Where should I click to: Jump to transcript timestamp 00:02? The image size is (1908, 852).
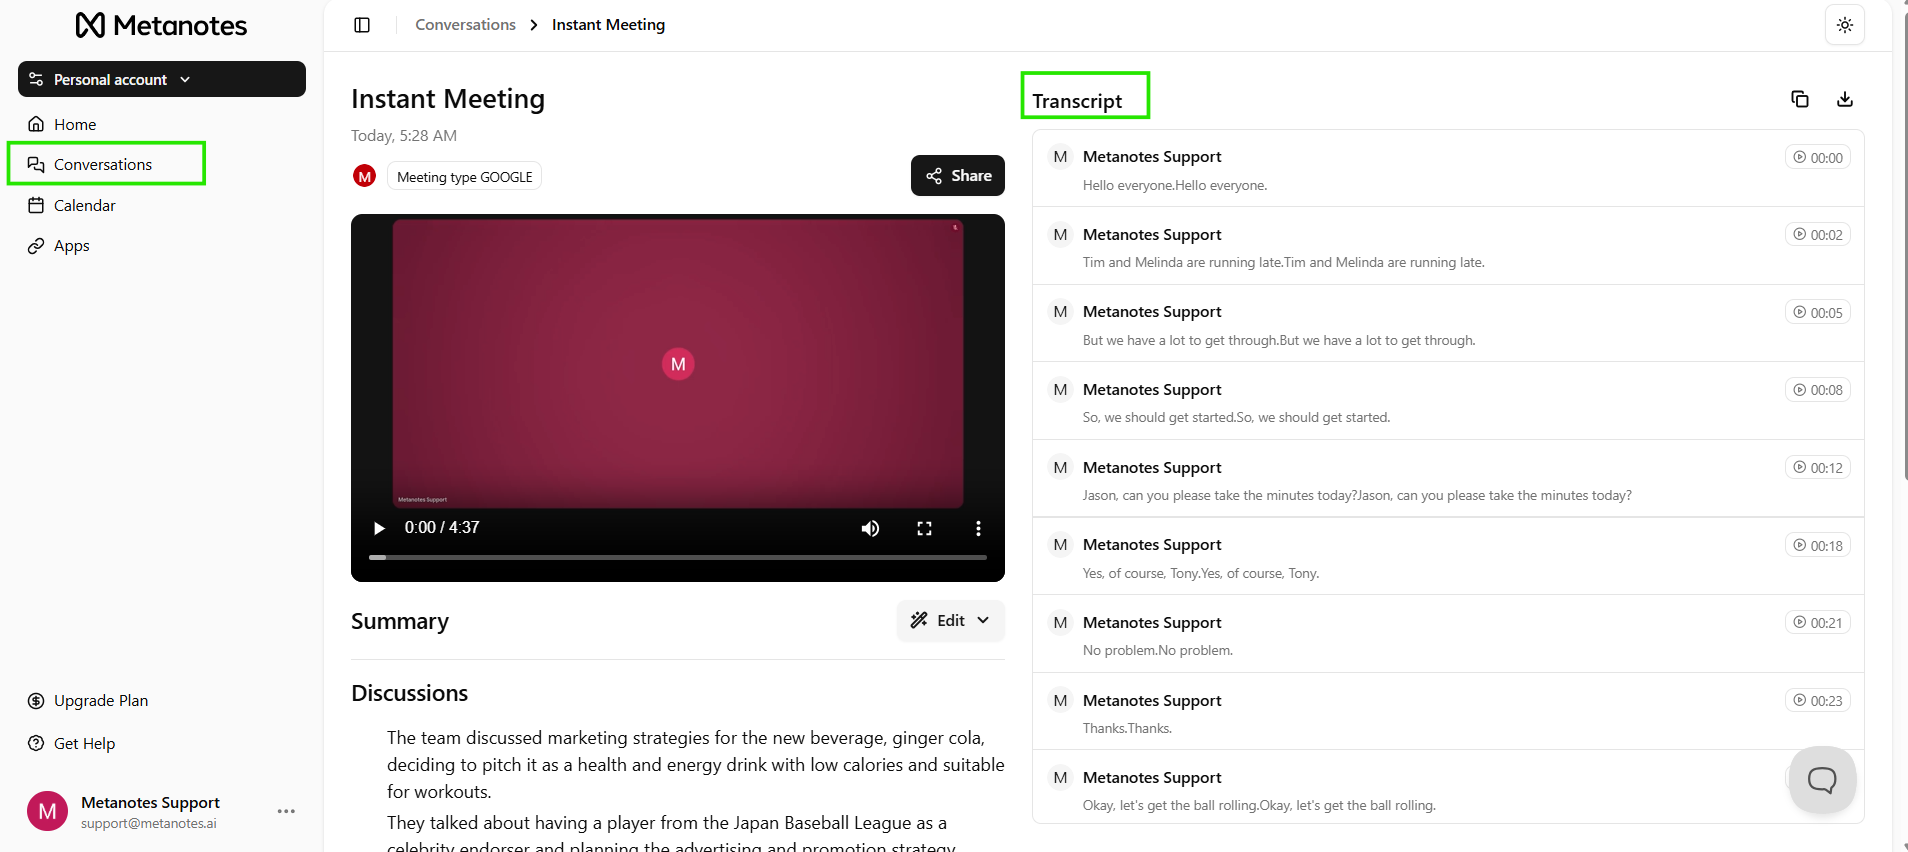point(1817,235)
